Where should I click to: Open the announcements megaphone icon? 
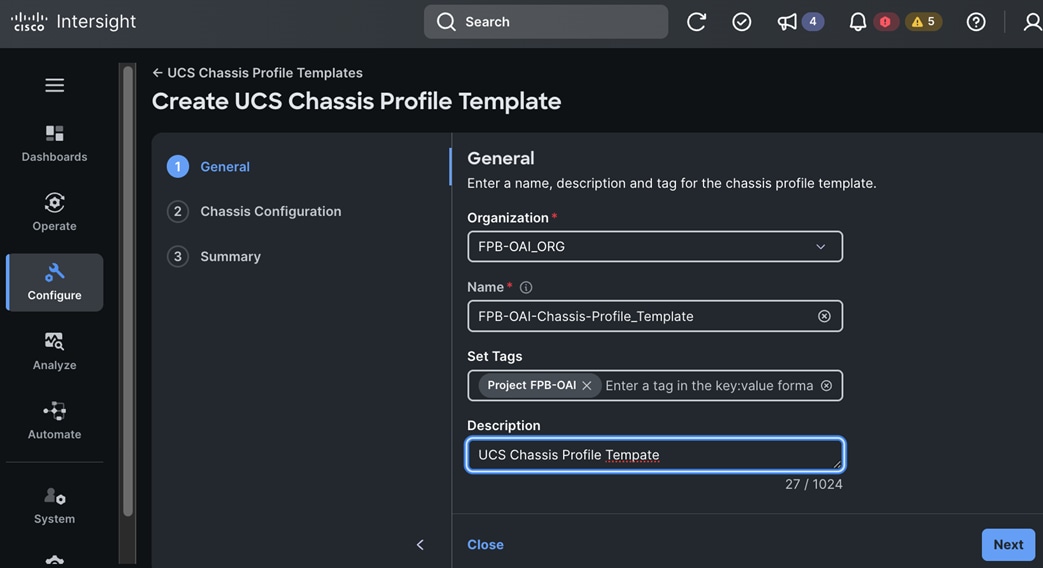pos(787,22)
